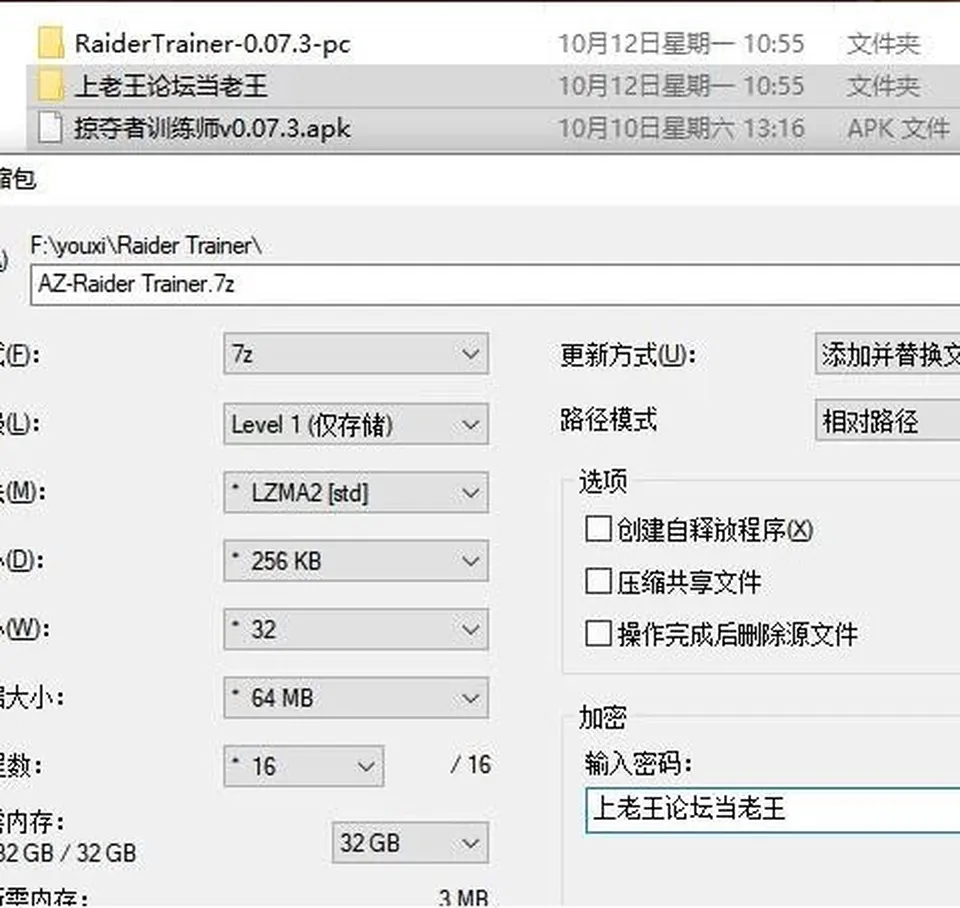960x908 pixels.
Task: Click the 加密 group heading
Action: pos(602,718)
